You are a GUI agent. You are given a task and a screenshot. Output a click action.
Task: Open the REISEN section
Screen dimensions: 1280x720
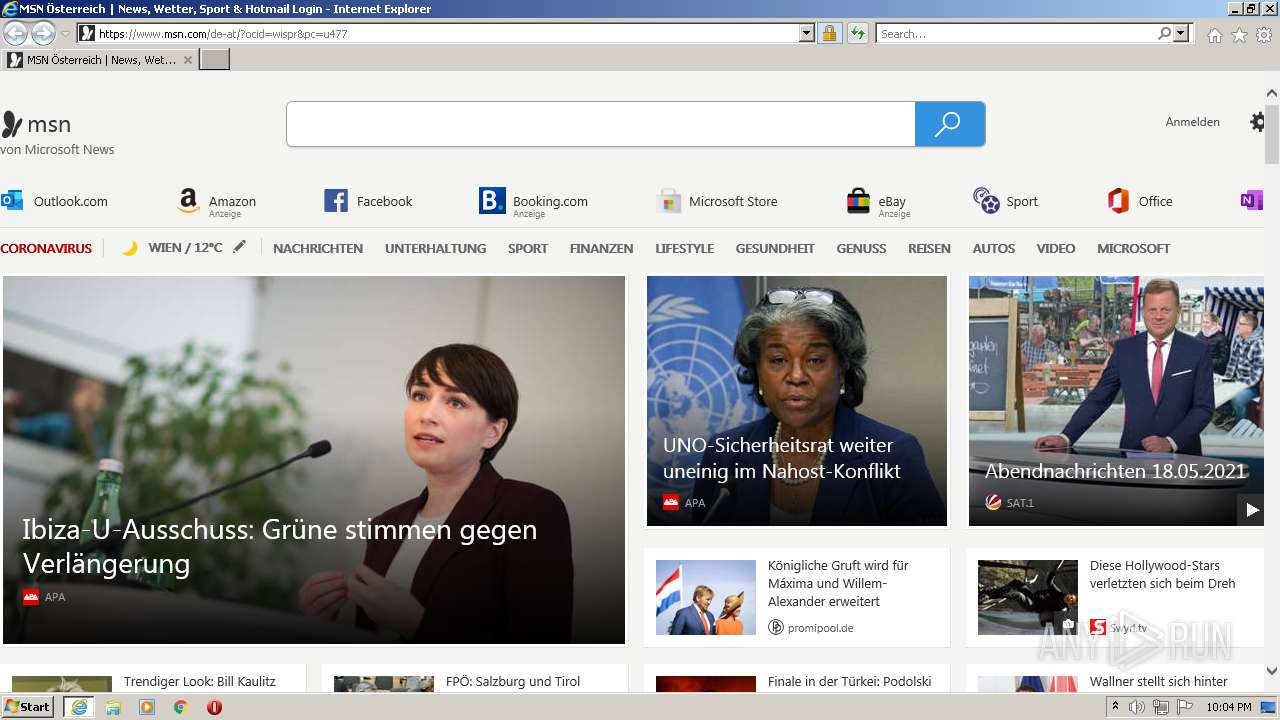coord(929,248)
